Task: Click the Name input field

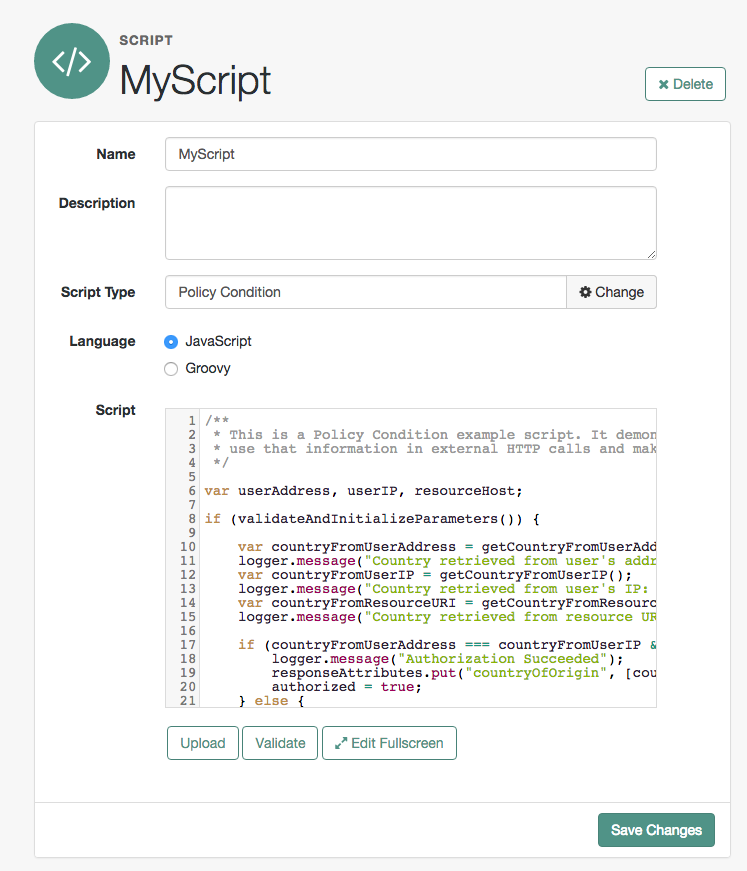Action: pyautogui.click(x=410, y=154)
